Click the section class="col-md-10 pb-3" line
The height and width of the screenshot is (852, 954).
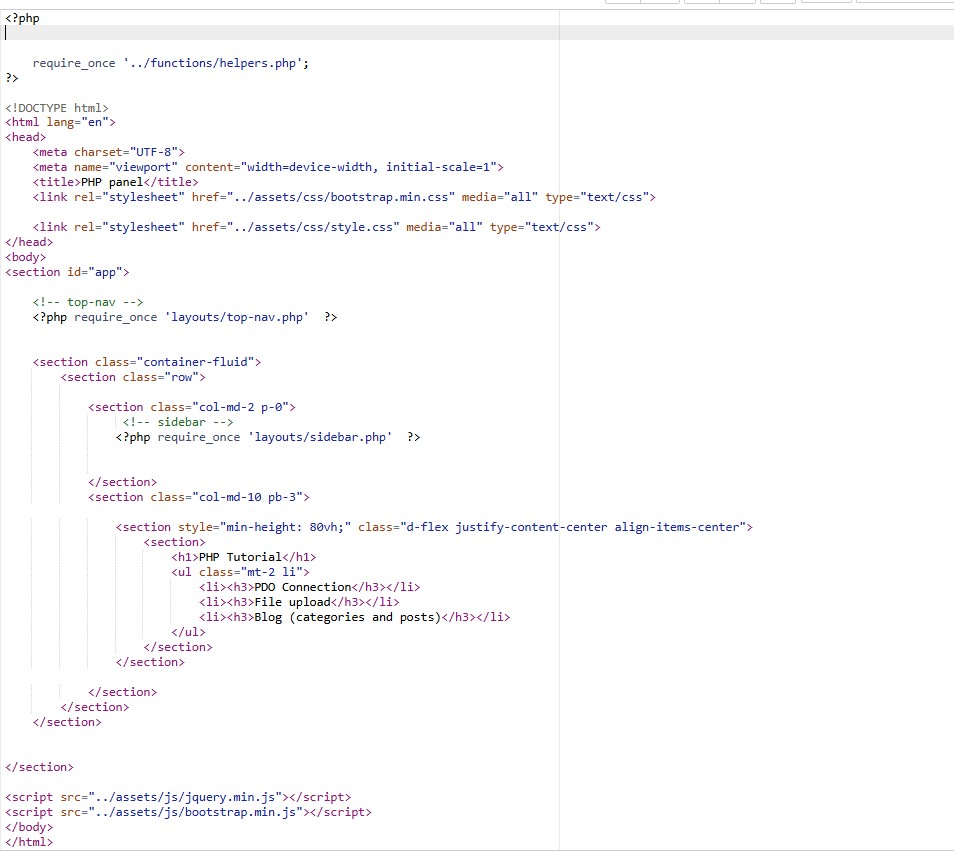(198, 497)
